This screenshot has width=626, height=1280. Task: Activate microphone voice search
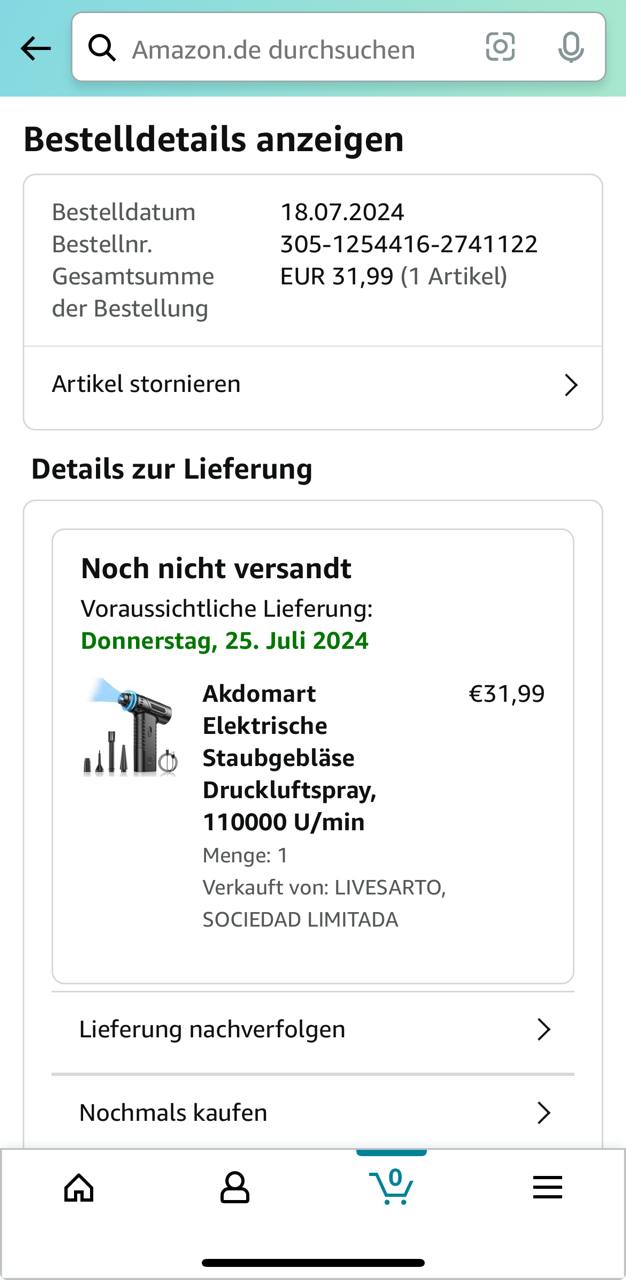[x=571, y=47]
